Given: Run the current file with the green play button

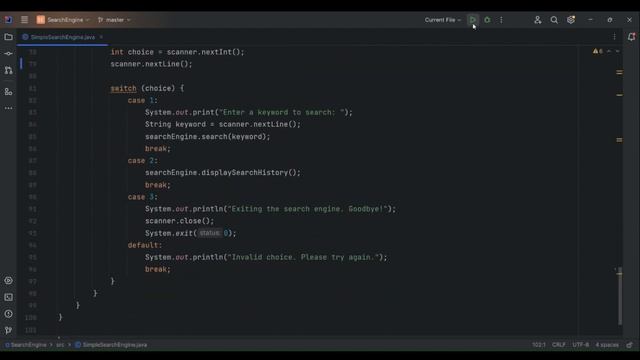Looking at the screenshot, I should tap(473, 20).
